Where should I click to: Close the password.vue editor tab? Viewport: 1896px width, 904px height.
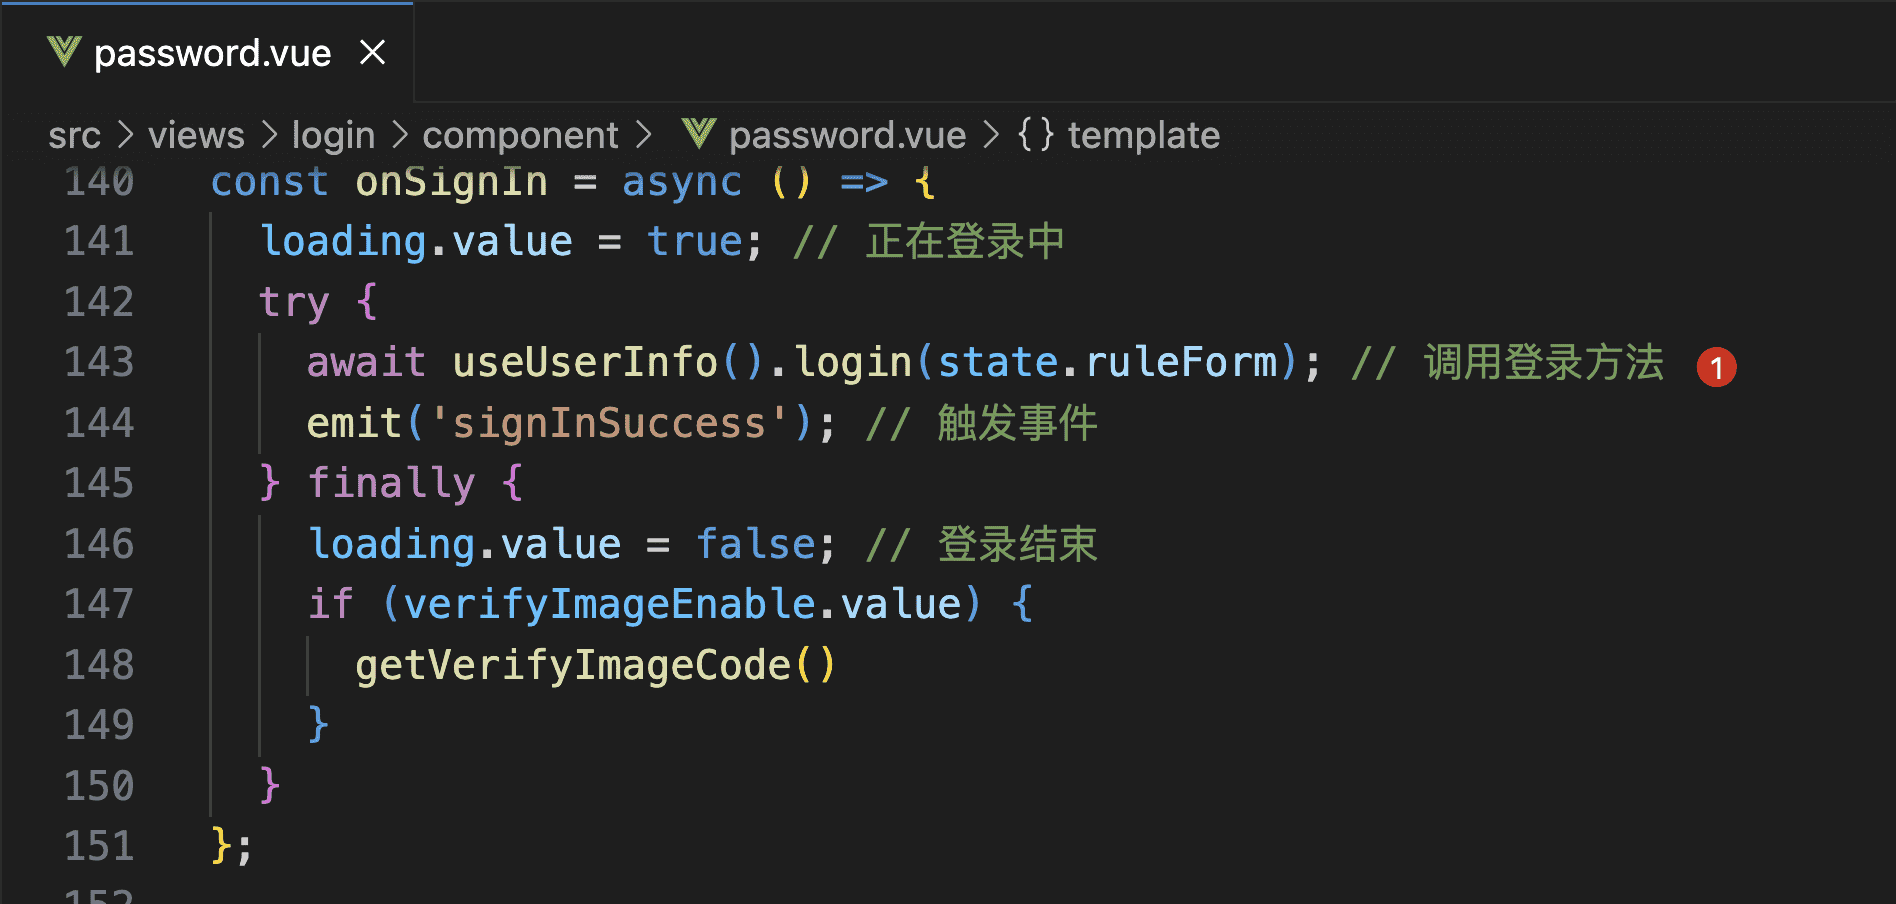point(373,52)
